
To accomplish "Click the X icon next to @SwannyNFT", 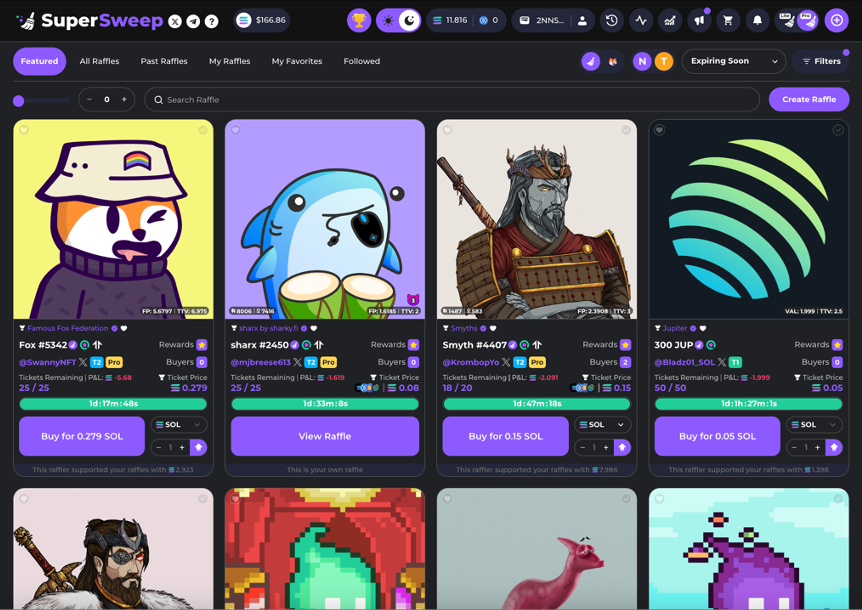I will click(x=83, y=362).
